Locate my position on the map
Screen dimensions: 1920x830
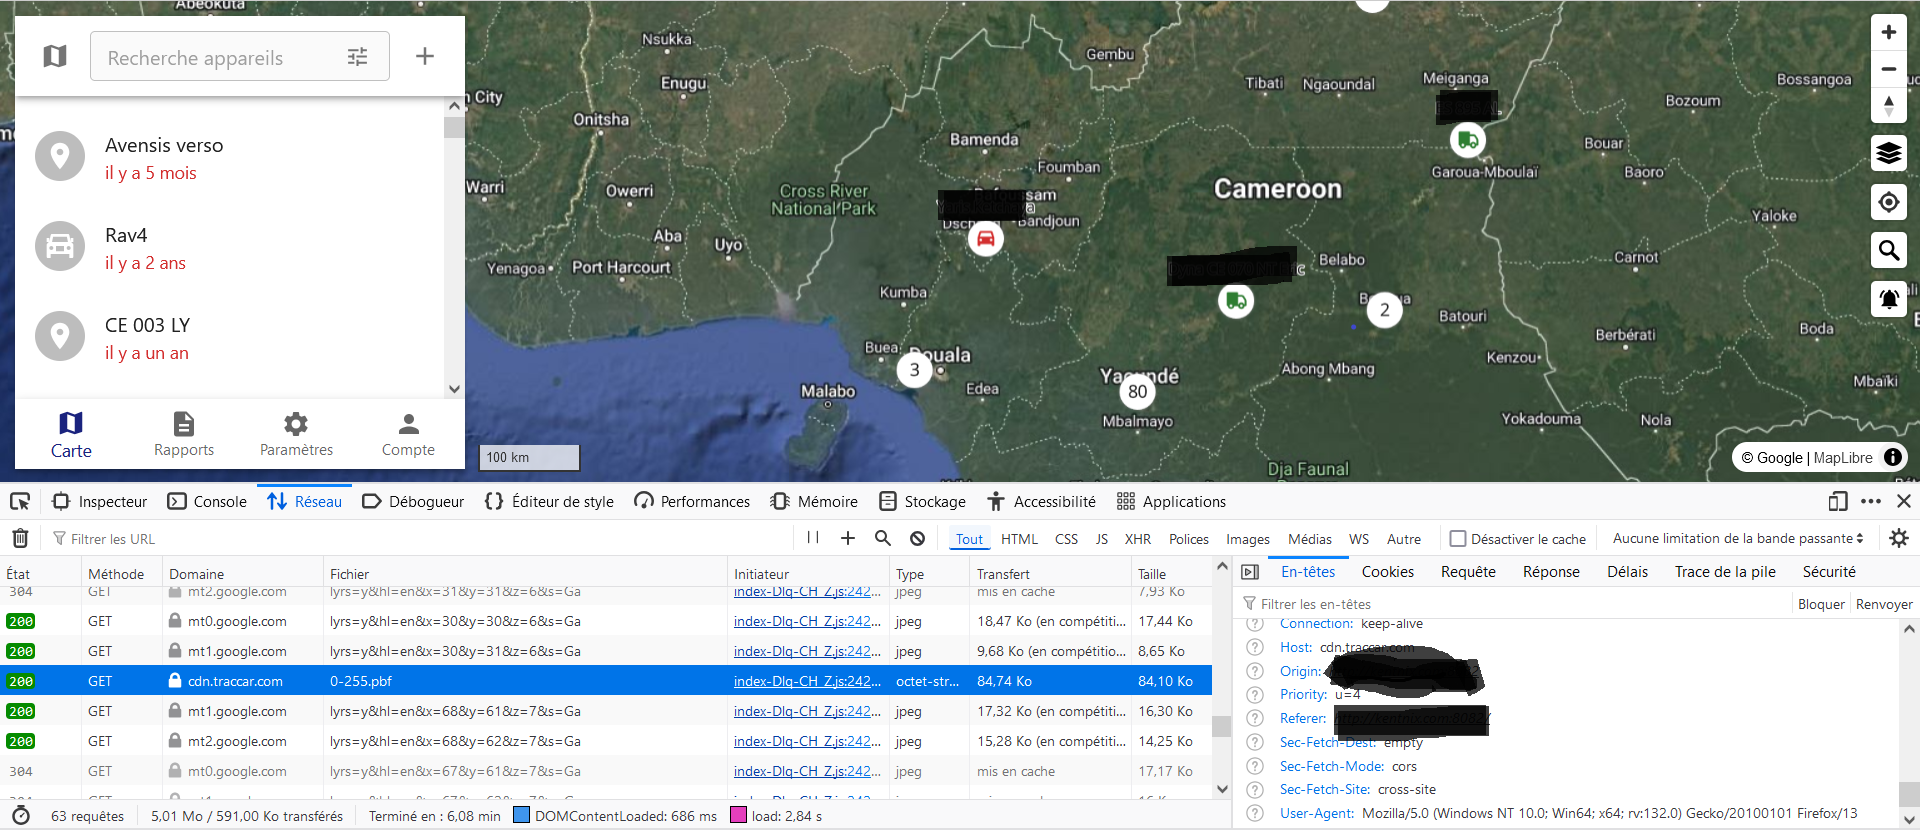click(1888, 202)
